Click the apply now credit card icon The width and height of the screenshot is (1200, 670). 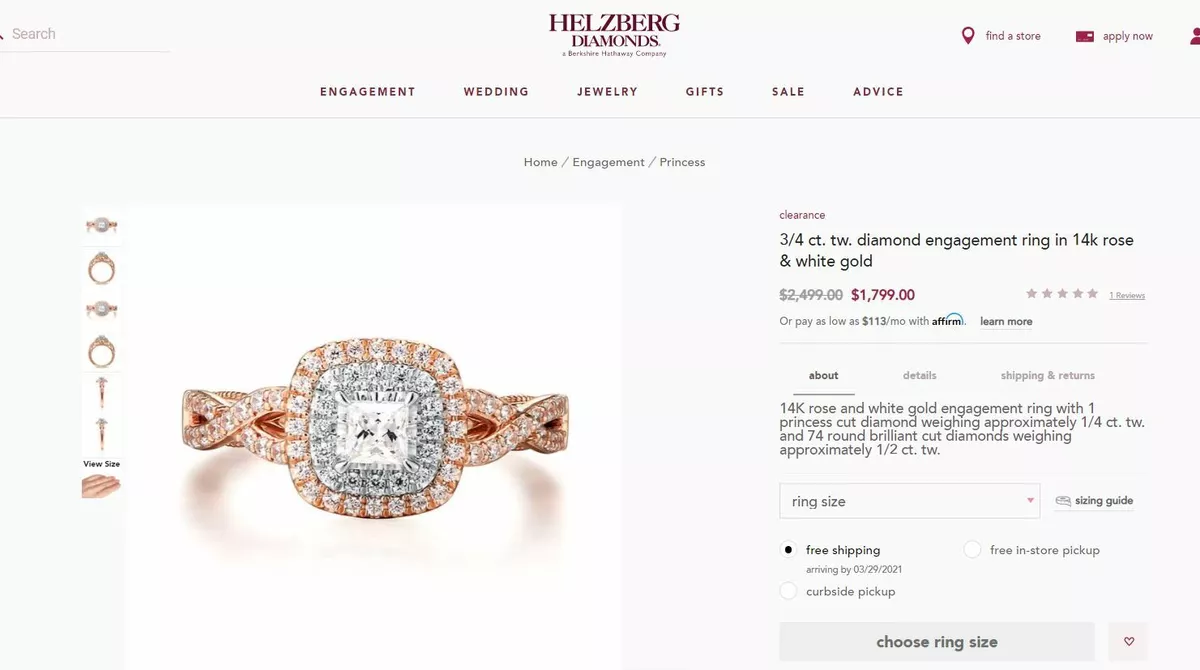click(1085, 36)
